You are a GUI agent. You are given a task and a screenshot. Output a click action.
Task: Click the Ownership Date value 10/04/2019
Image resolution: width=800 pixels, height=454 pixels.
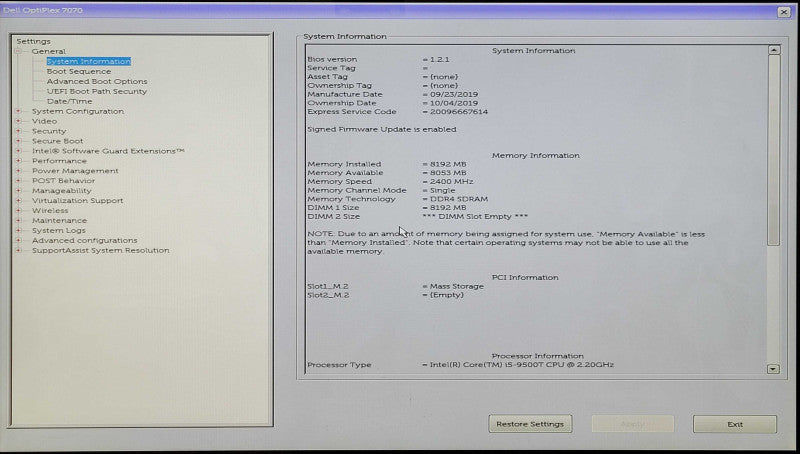[454, 103]
